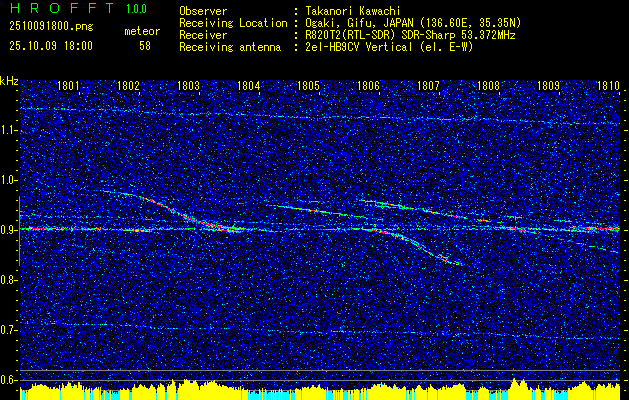The width and height of the screenshot is (629, 400).
Task: Click the Observer label
Action: point(203,11)
